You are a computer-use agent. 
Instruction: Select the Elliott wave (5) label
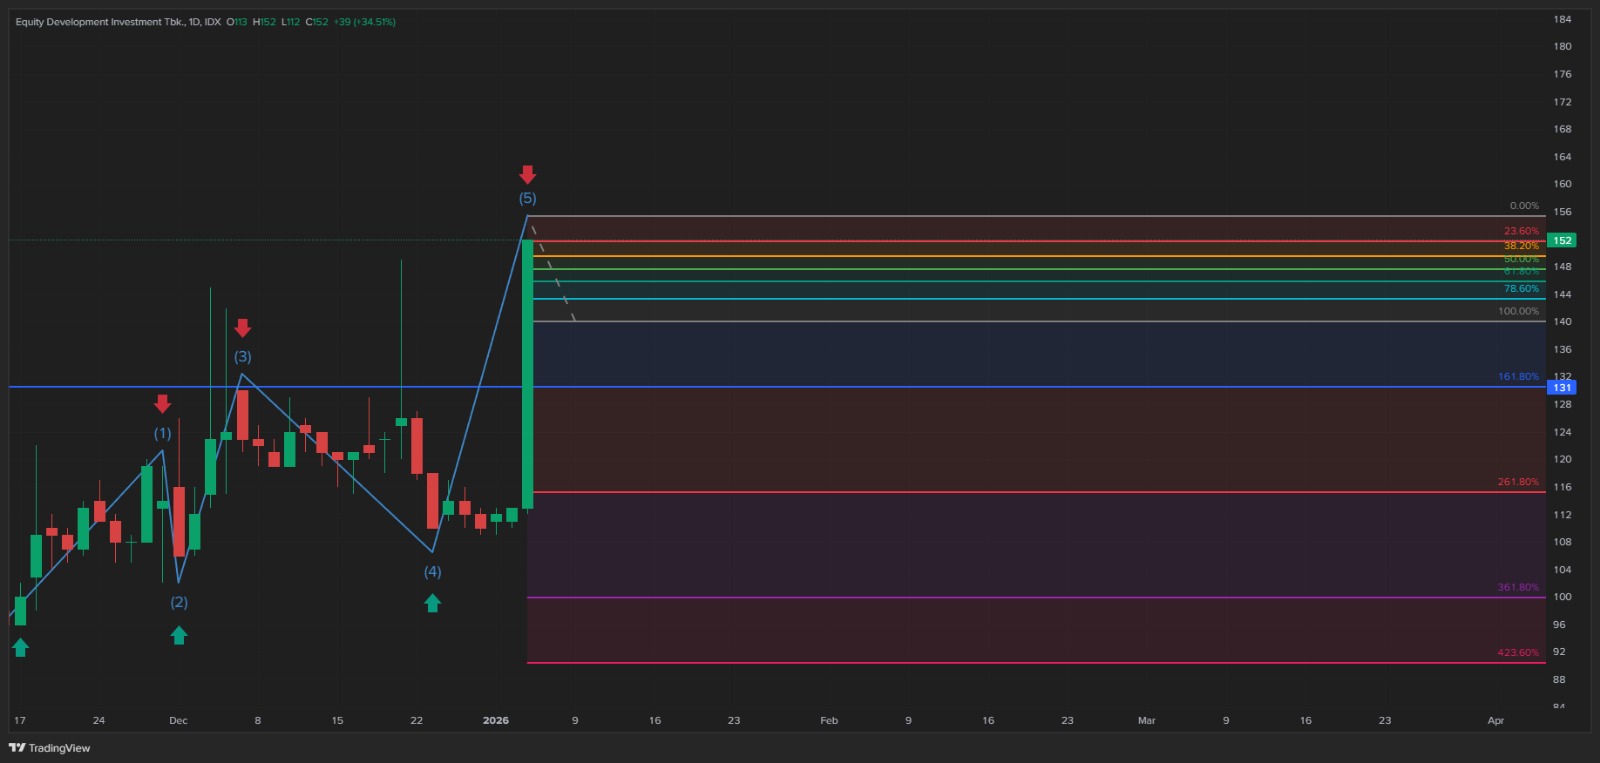(527, 198)
